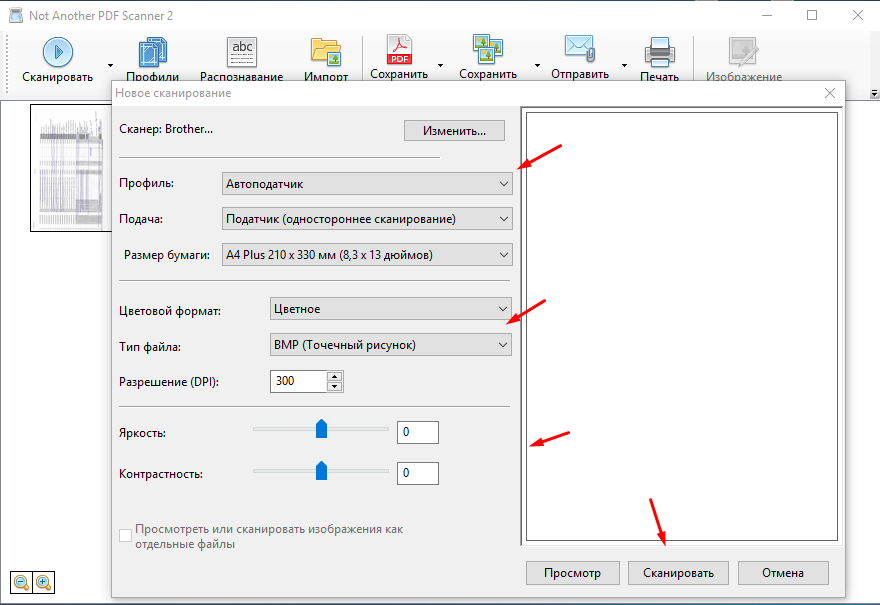Click the app icon in title bar
The height and width of the screenshot is (605, 880).
click(16, 15)
